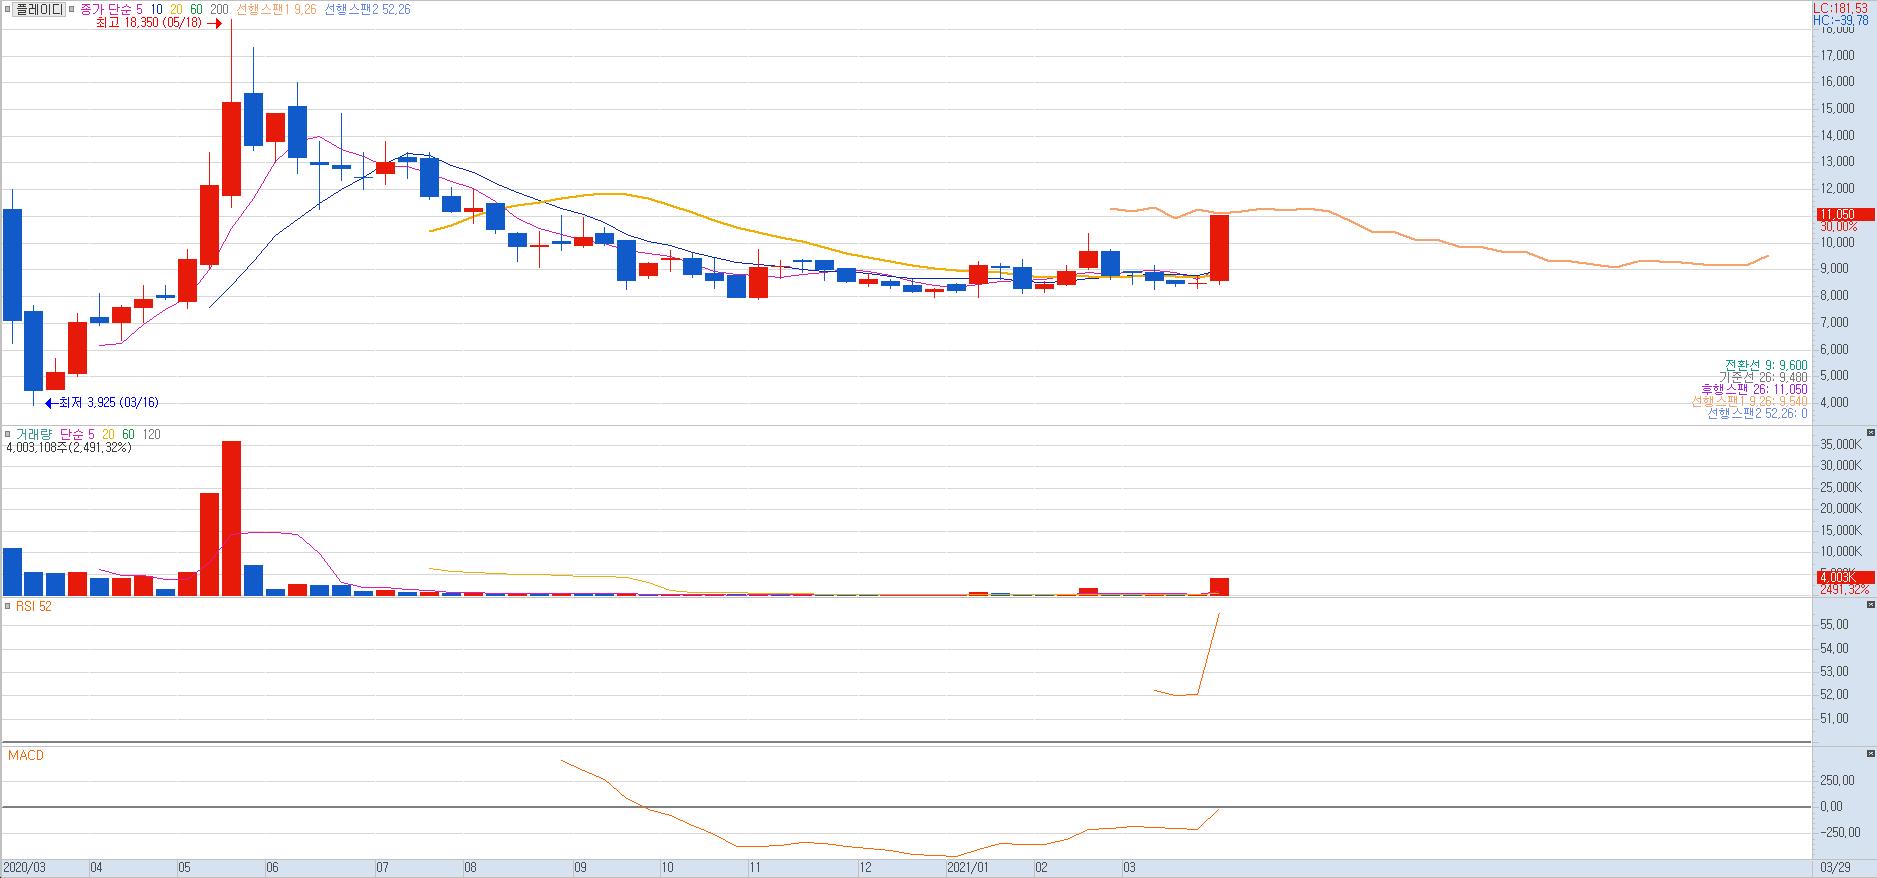
Task: Toggle the square marker beside 거래량 label
Action: click(9, 434)
